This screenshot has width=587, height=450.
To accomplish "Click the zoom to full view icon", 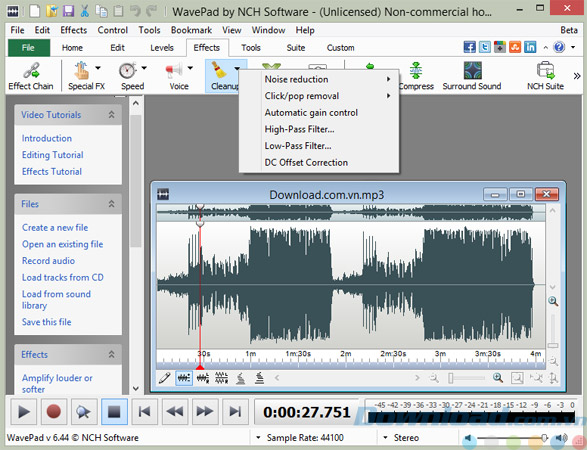I will (x=517, y=378).
